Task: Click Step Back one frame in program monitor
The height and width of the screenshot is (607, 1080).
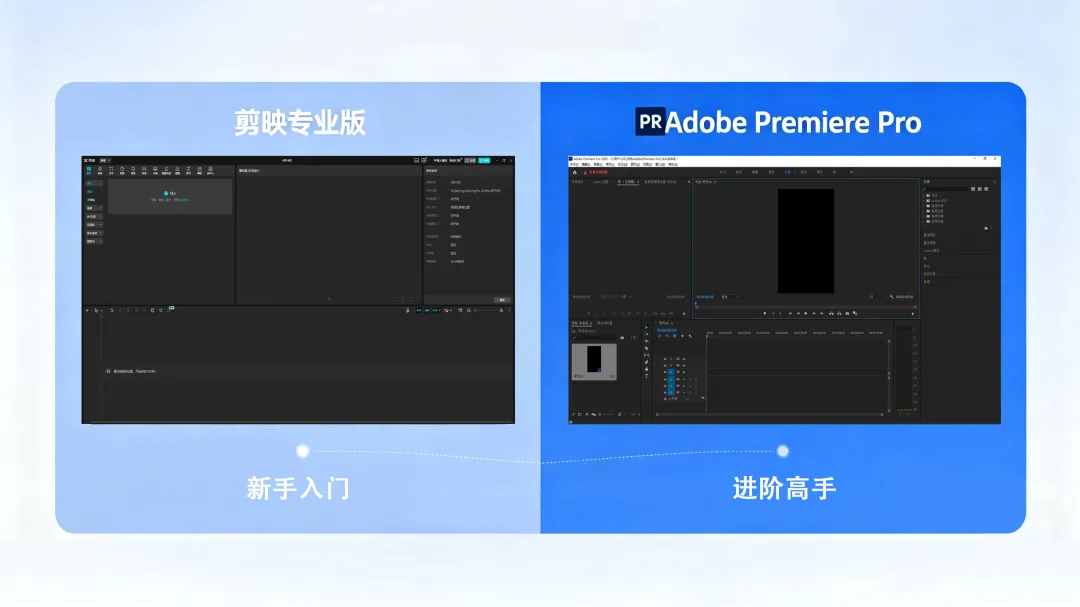Action: (x=798, y=313)
